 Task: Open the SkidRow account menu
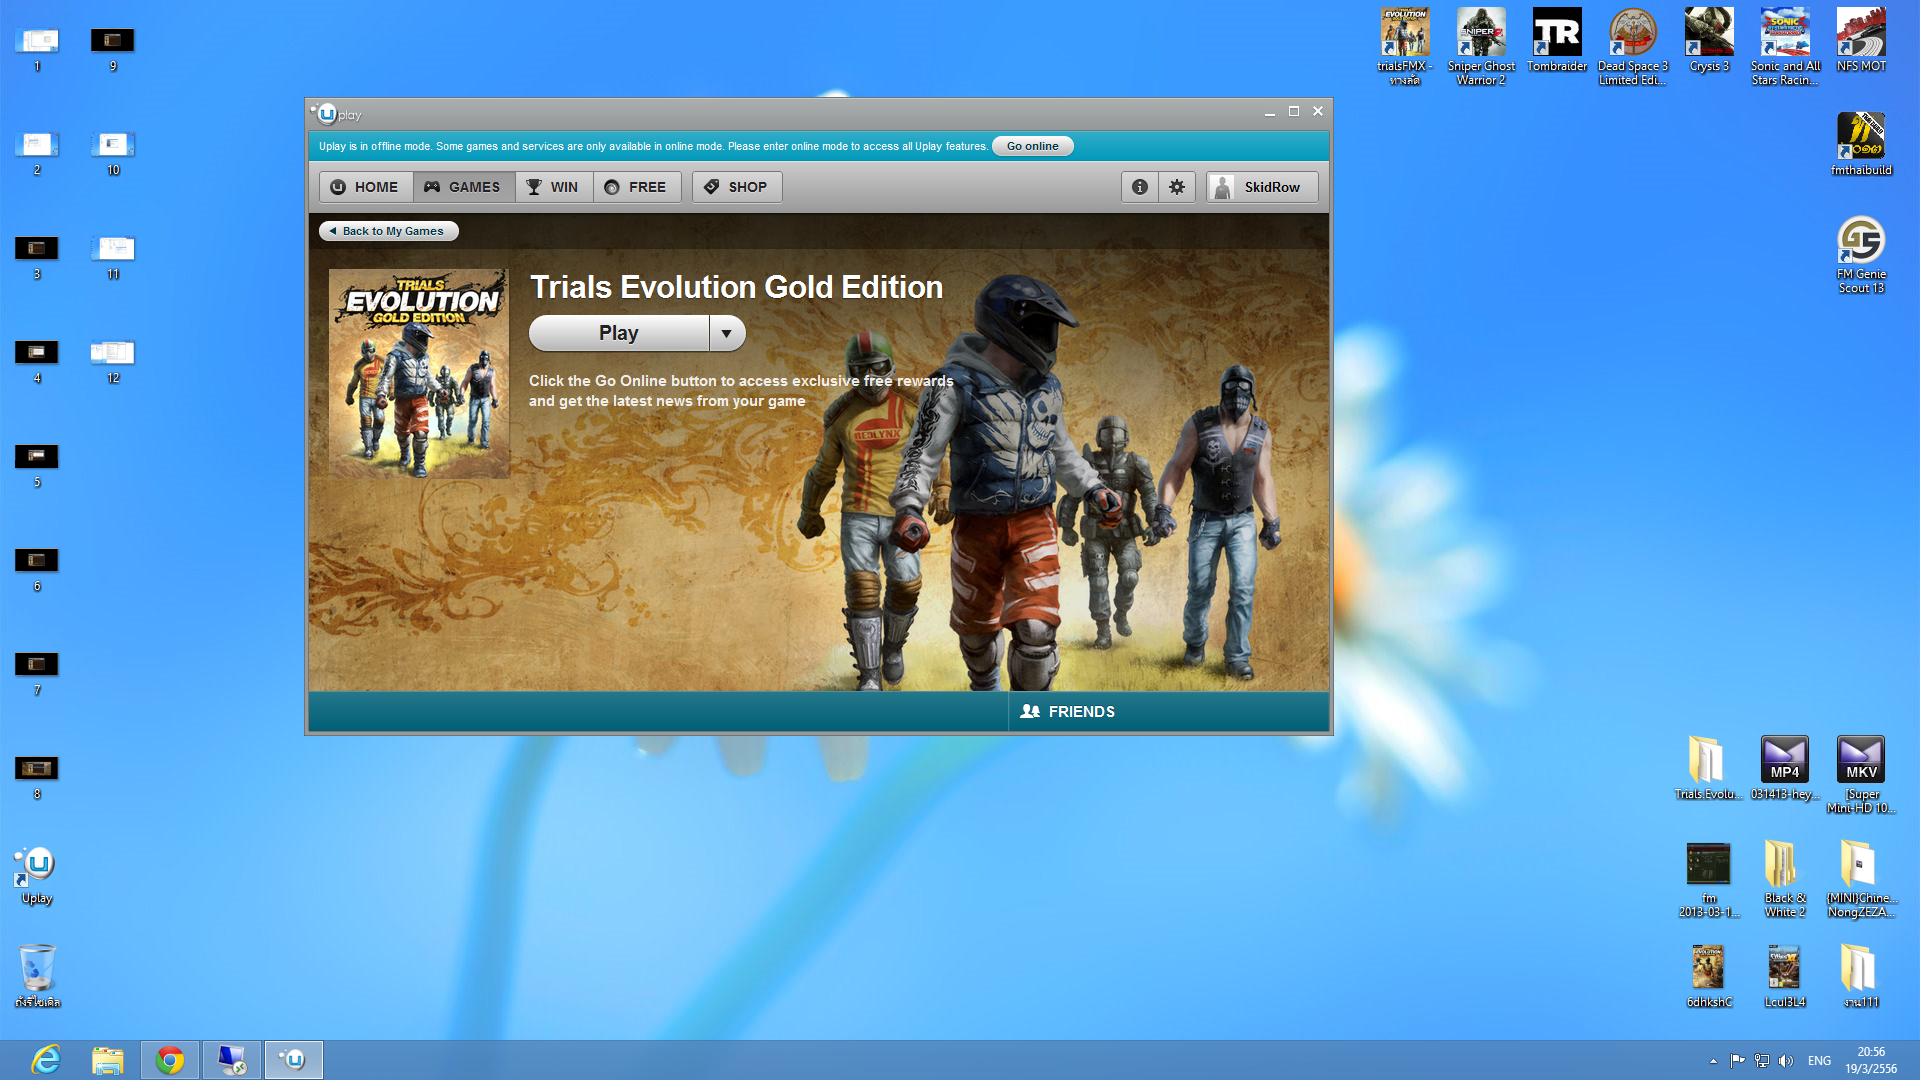pyautogui.click(x=1261, y=187)
